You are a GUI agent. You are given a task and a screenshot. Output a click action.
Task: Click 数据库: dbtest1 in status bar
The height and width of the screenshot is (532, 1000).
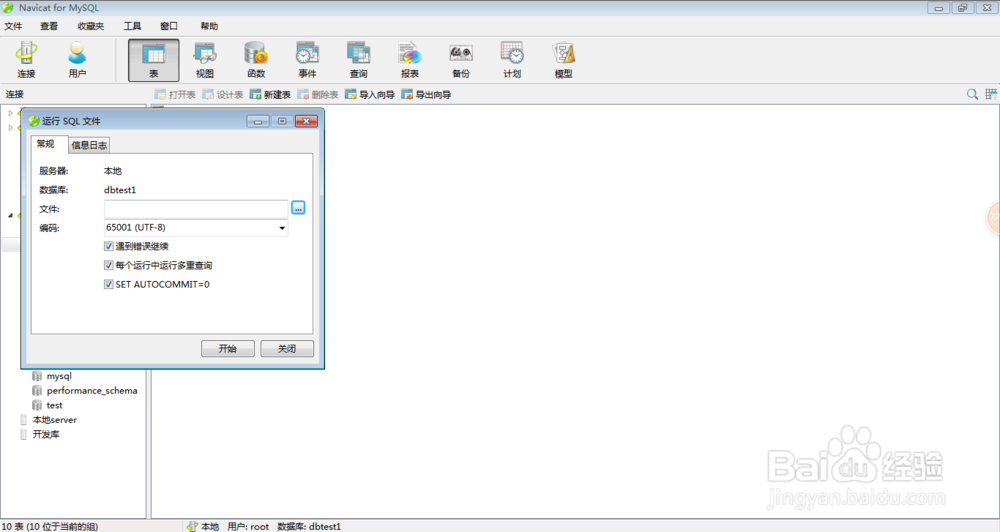tap(309, 527)
